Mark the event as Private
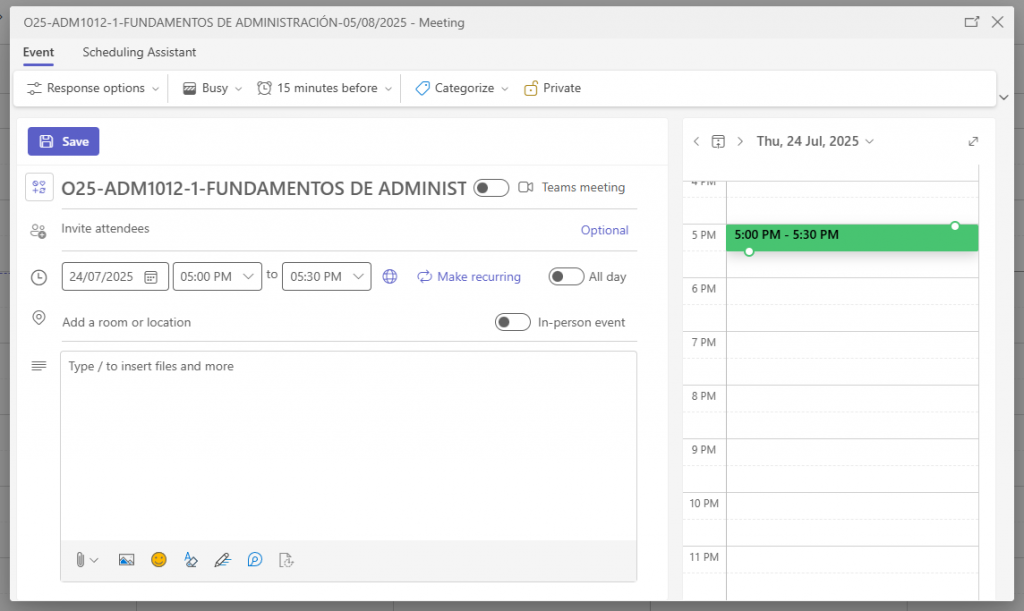The height and width of the screenshot is (611, 1024). (552, 88)
